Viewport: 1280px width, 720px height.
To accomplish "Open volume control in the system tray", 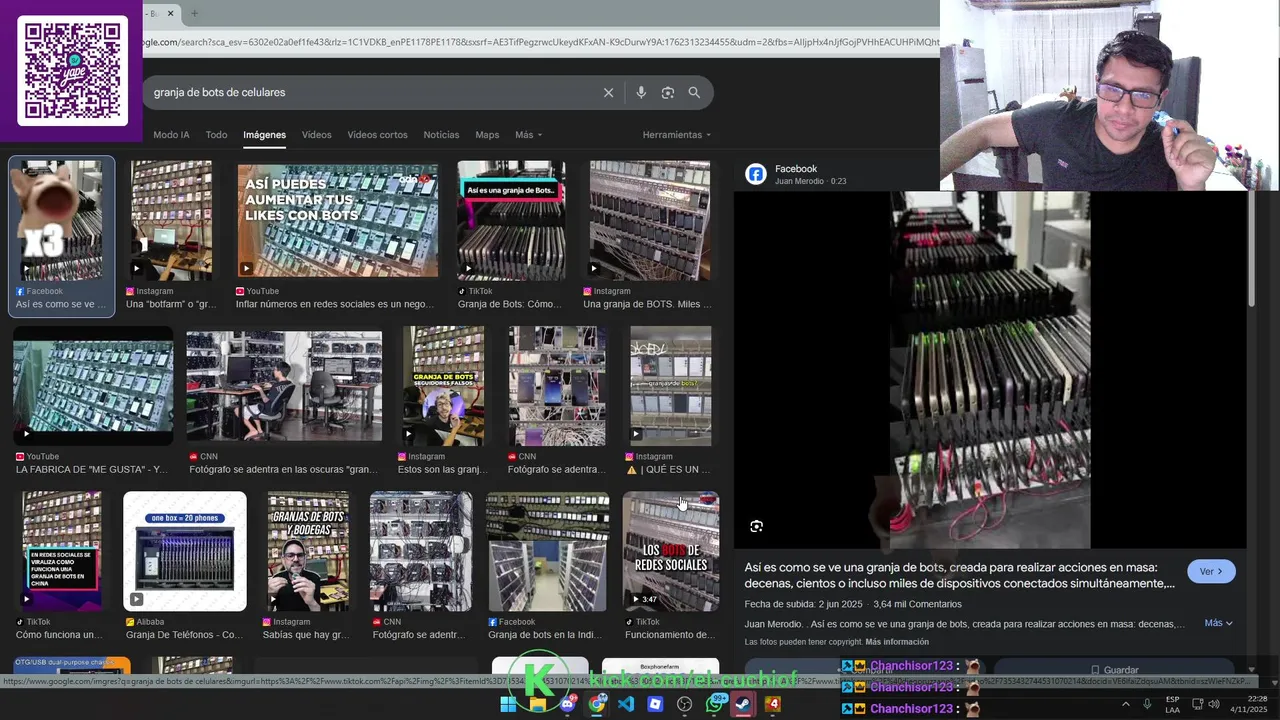I will click(1214, 704).
